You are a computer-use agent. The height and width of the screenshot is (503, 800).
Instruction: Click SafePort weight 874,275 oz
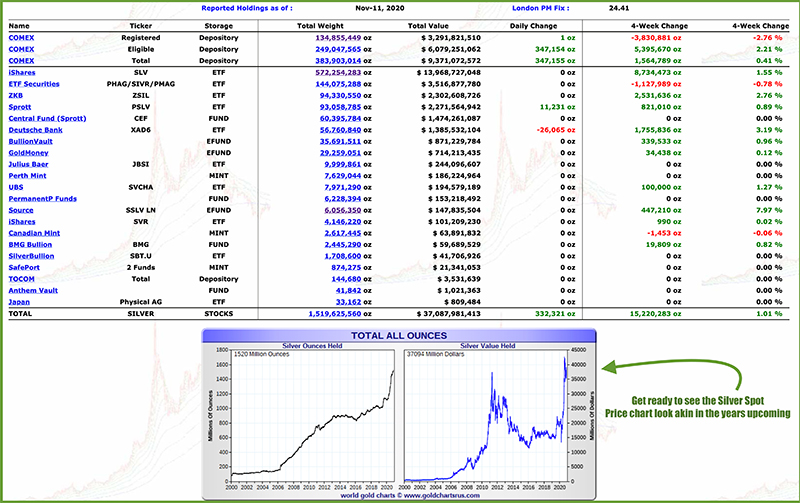346,268
